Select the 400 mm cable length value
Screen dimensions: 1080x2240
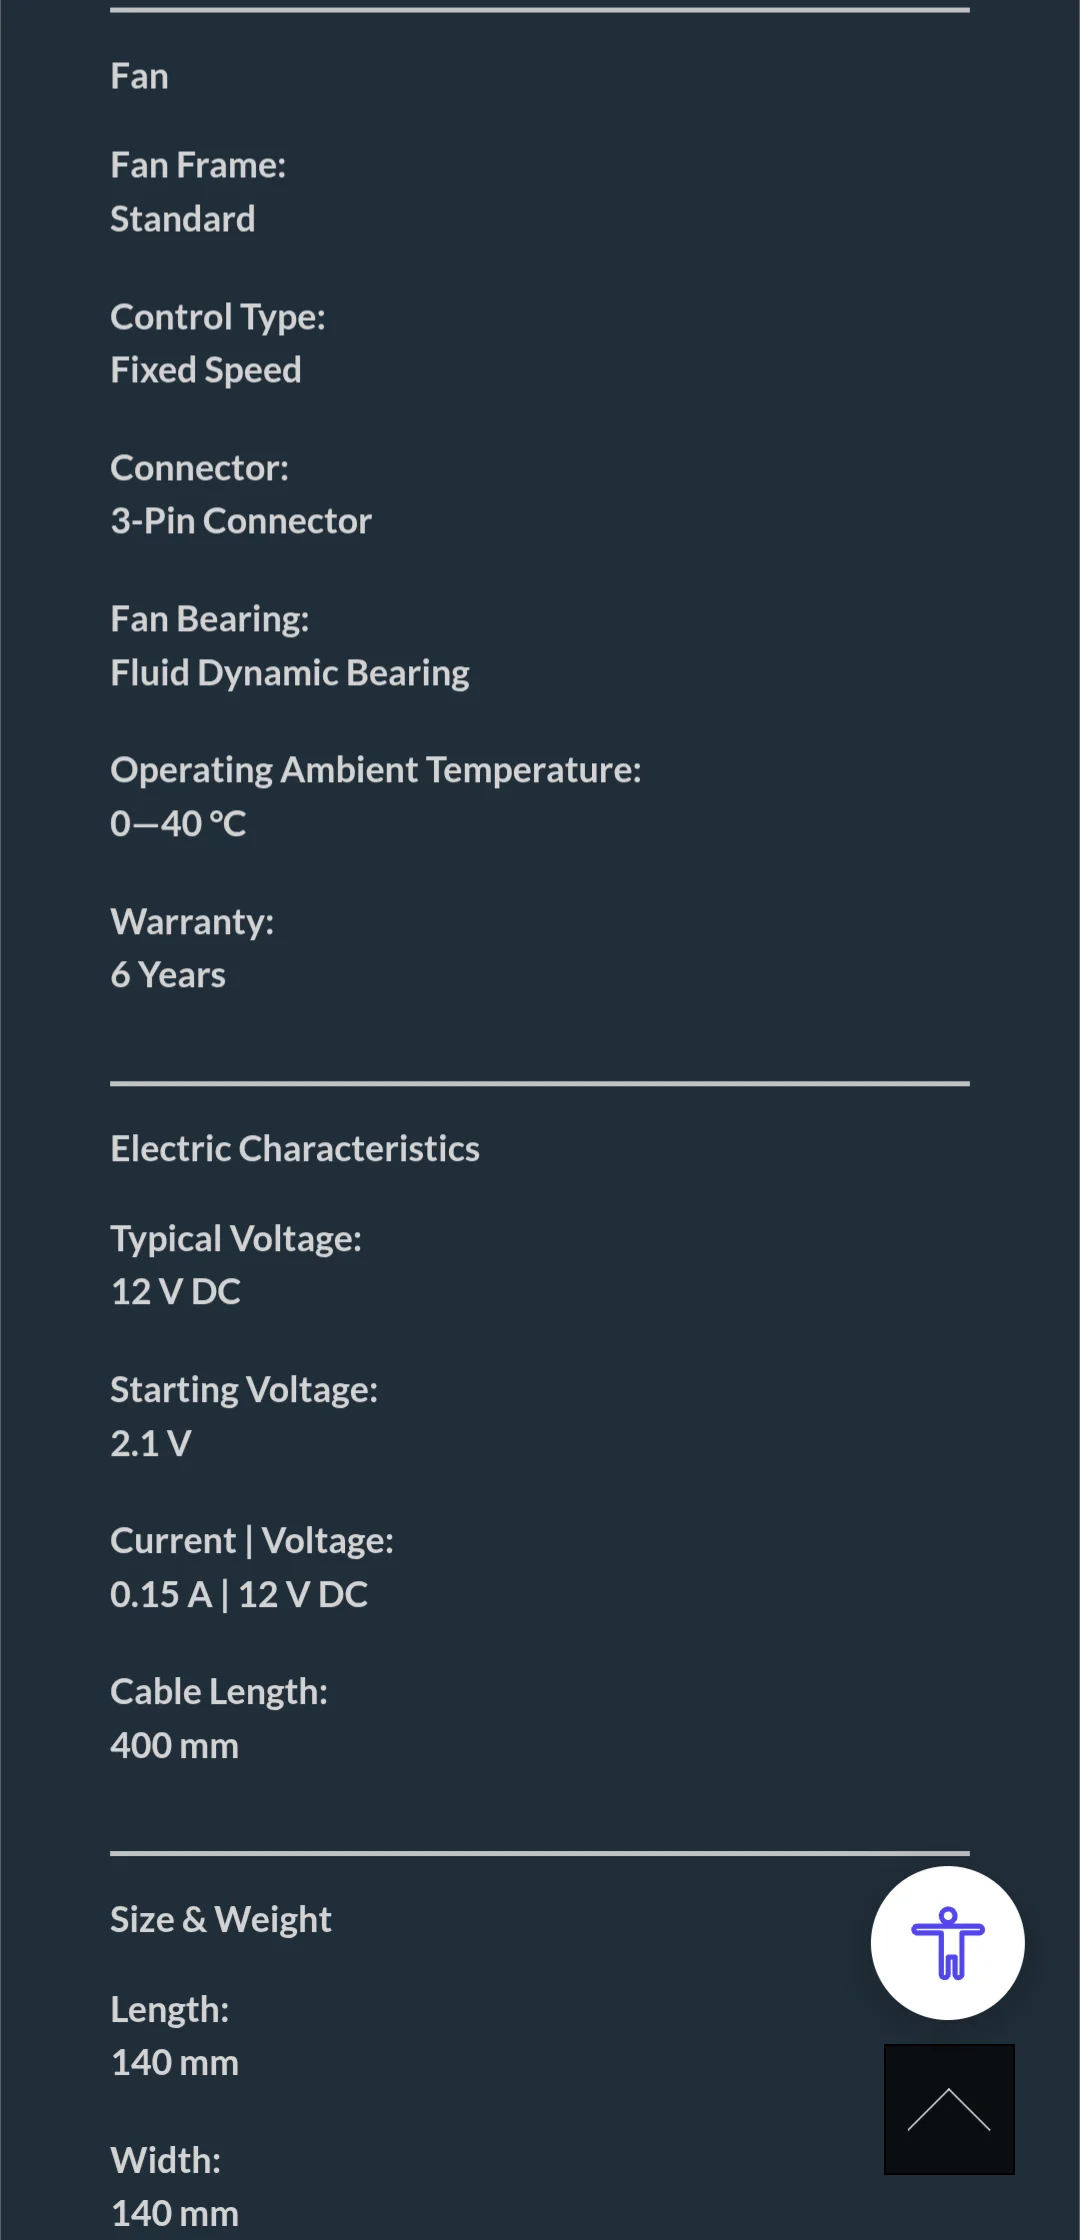pyautogui.click(x=174, y=1746)
